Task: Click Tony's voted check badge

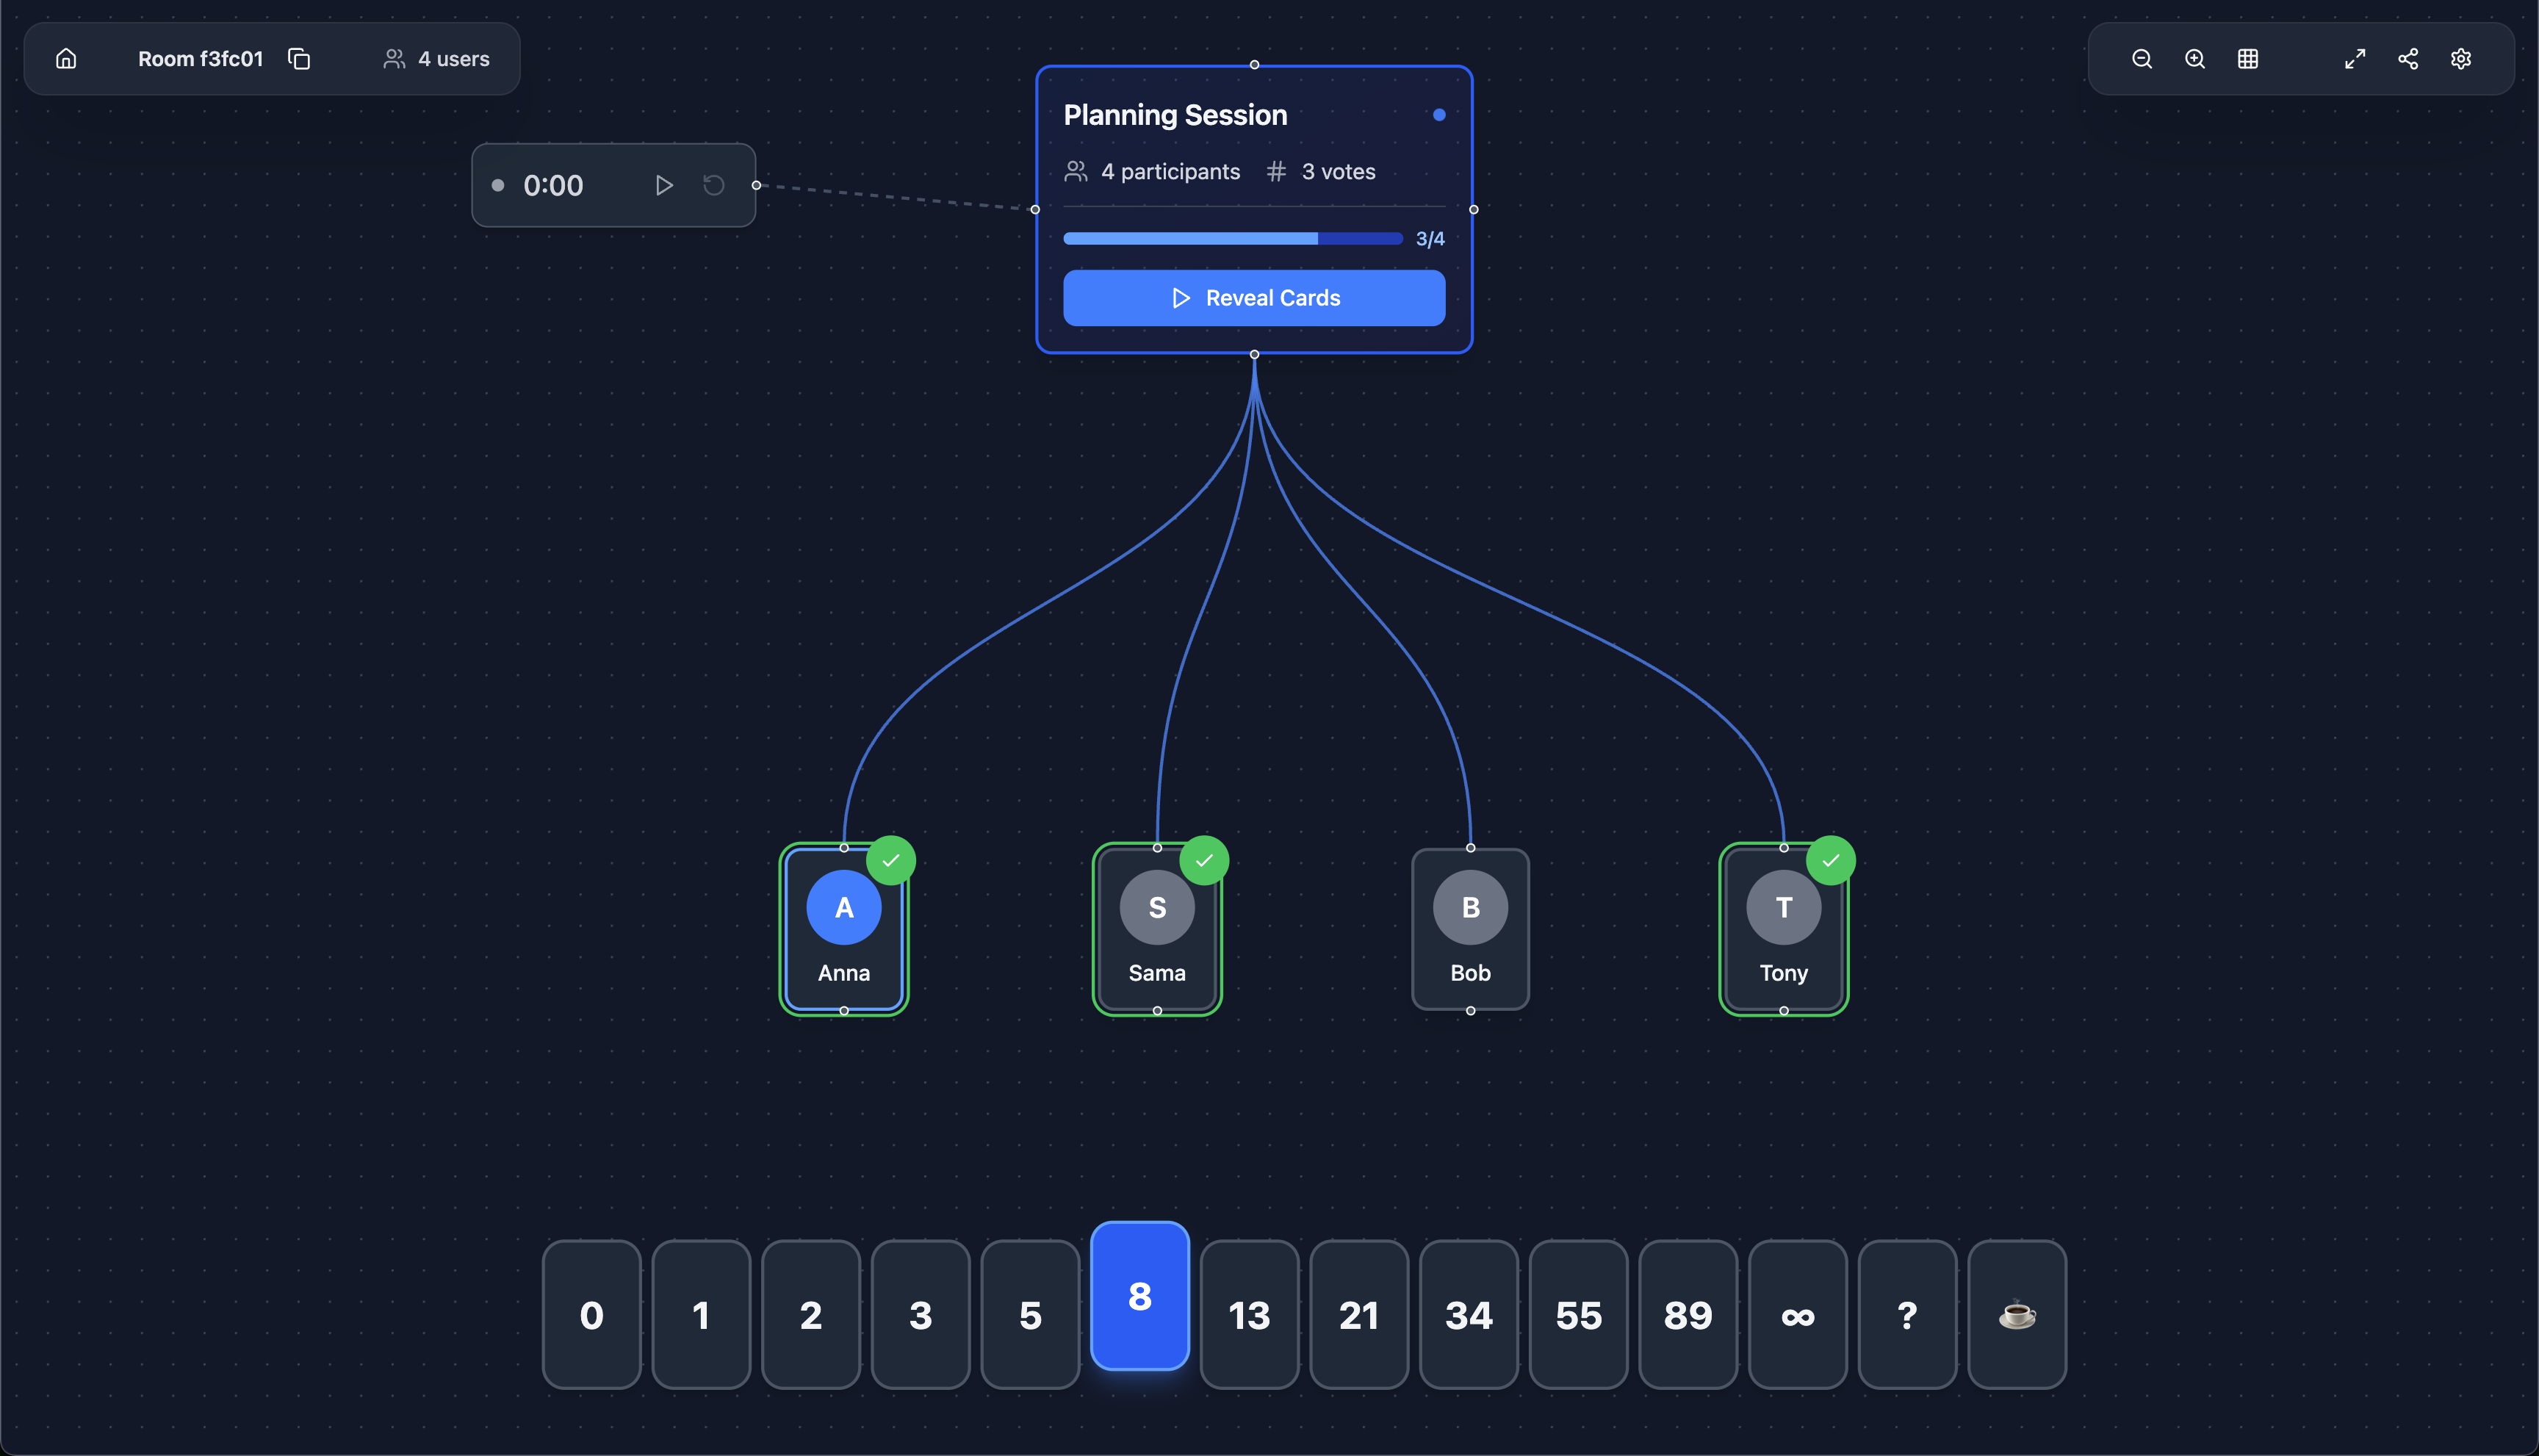Action: point(1831,860)
